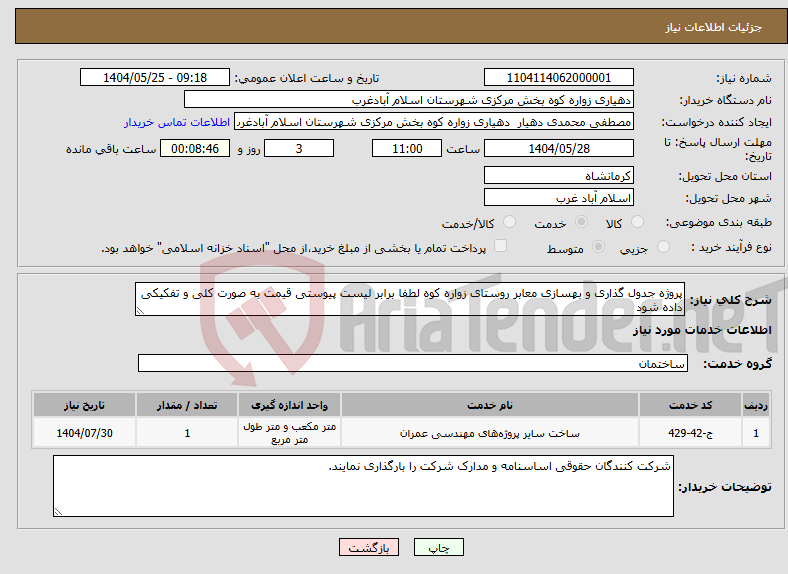Click the بازگشت (back) button
Viewport: 788px width, 574px height.
tap(369, 547)
